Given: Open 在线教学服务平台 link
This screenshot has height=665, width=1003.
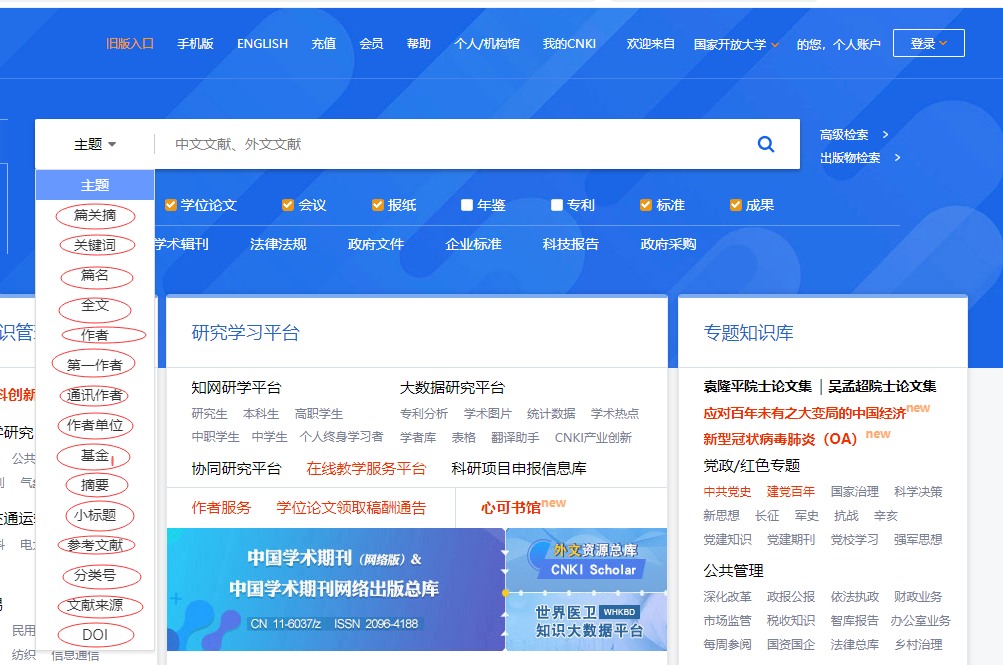Looking at the screenshot, I should point(366,469).
